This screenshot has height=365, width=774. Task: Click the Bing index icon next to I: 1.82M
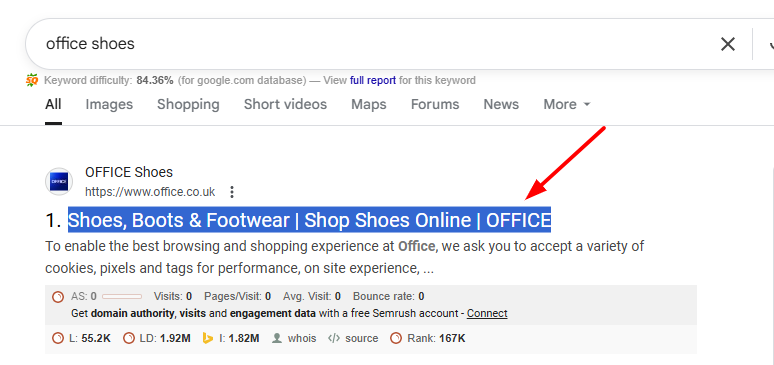tap(208, 338)
